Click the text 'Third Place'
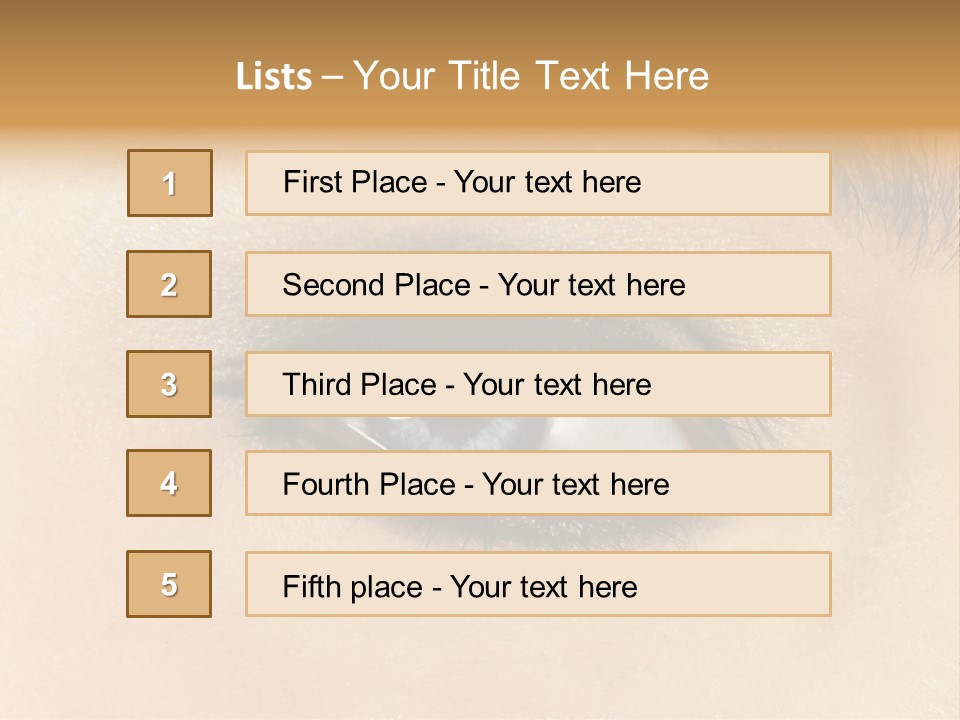The width and height of the screenshot is (960, 720). click(359, 385)
